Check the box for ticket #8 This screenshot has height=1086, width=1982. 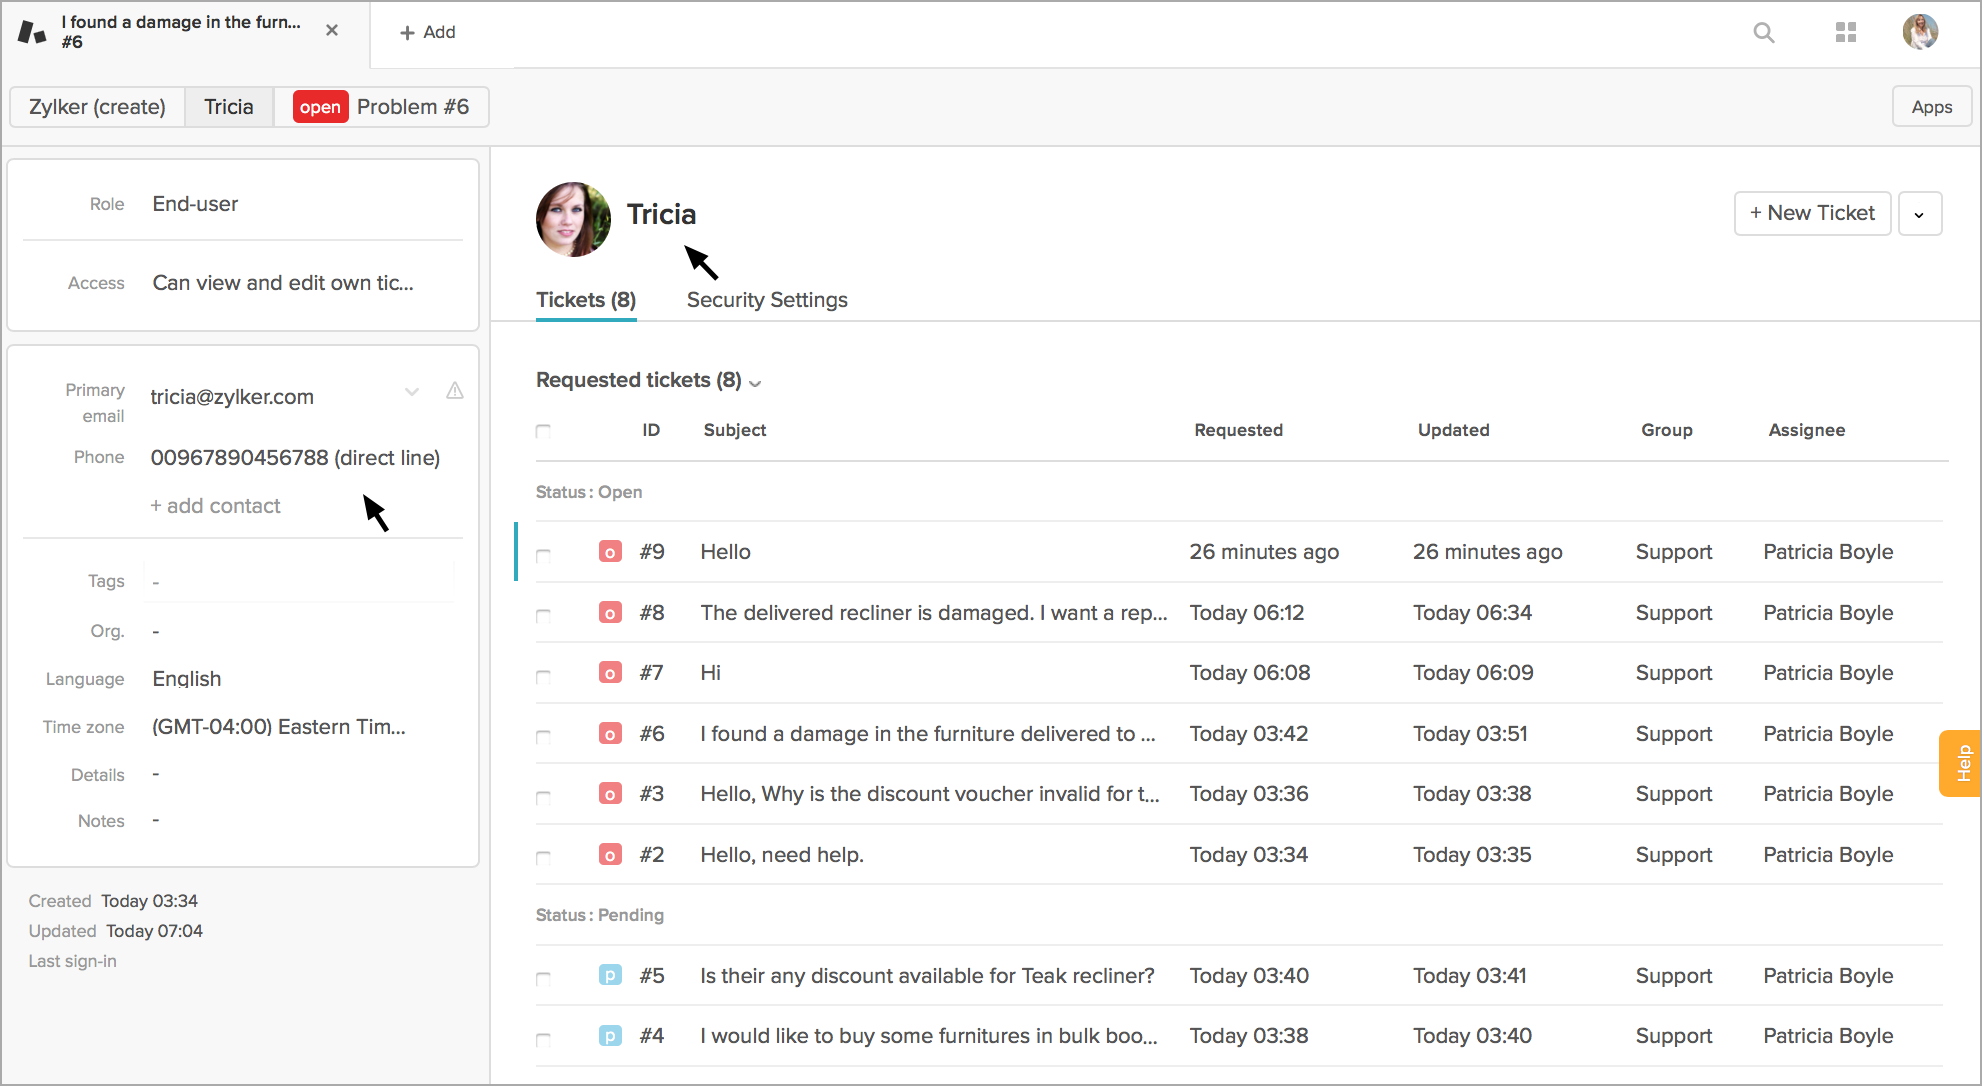(543, 615)
